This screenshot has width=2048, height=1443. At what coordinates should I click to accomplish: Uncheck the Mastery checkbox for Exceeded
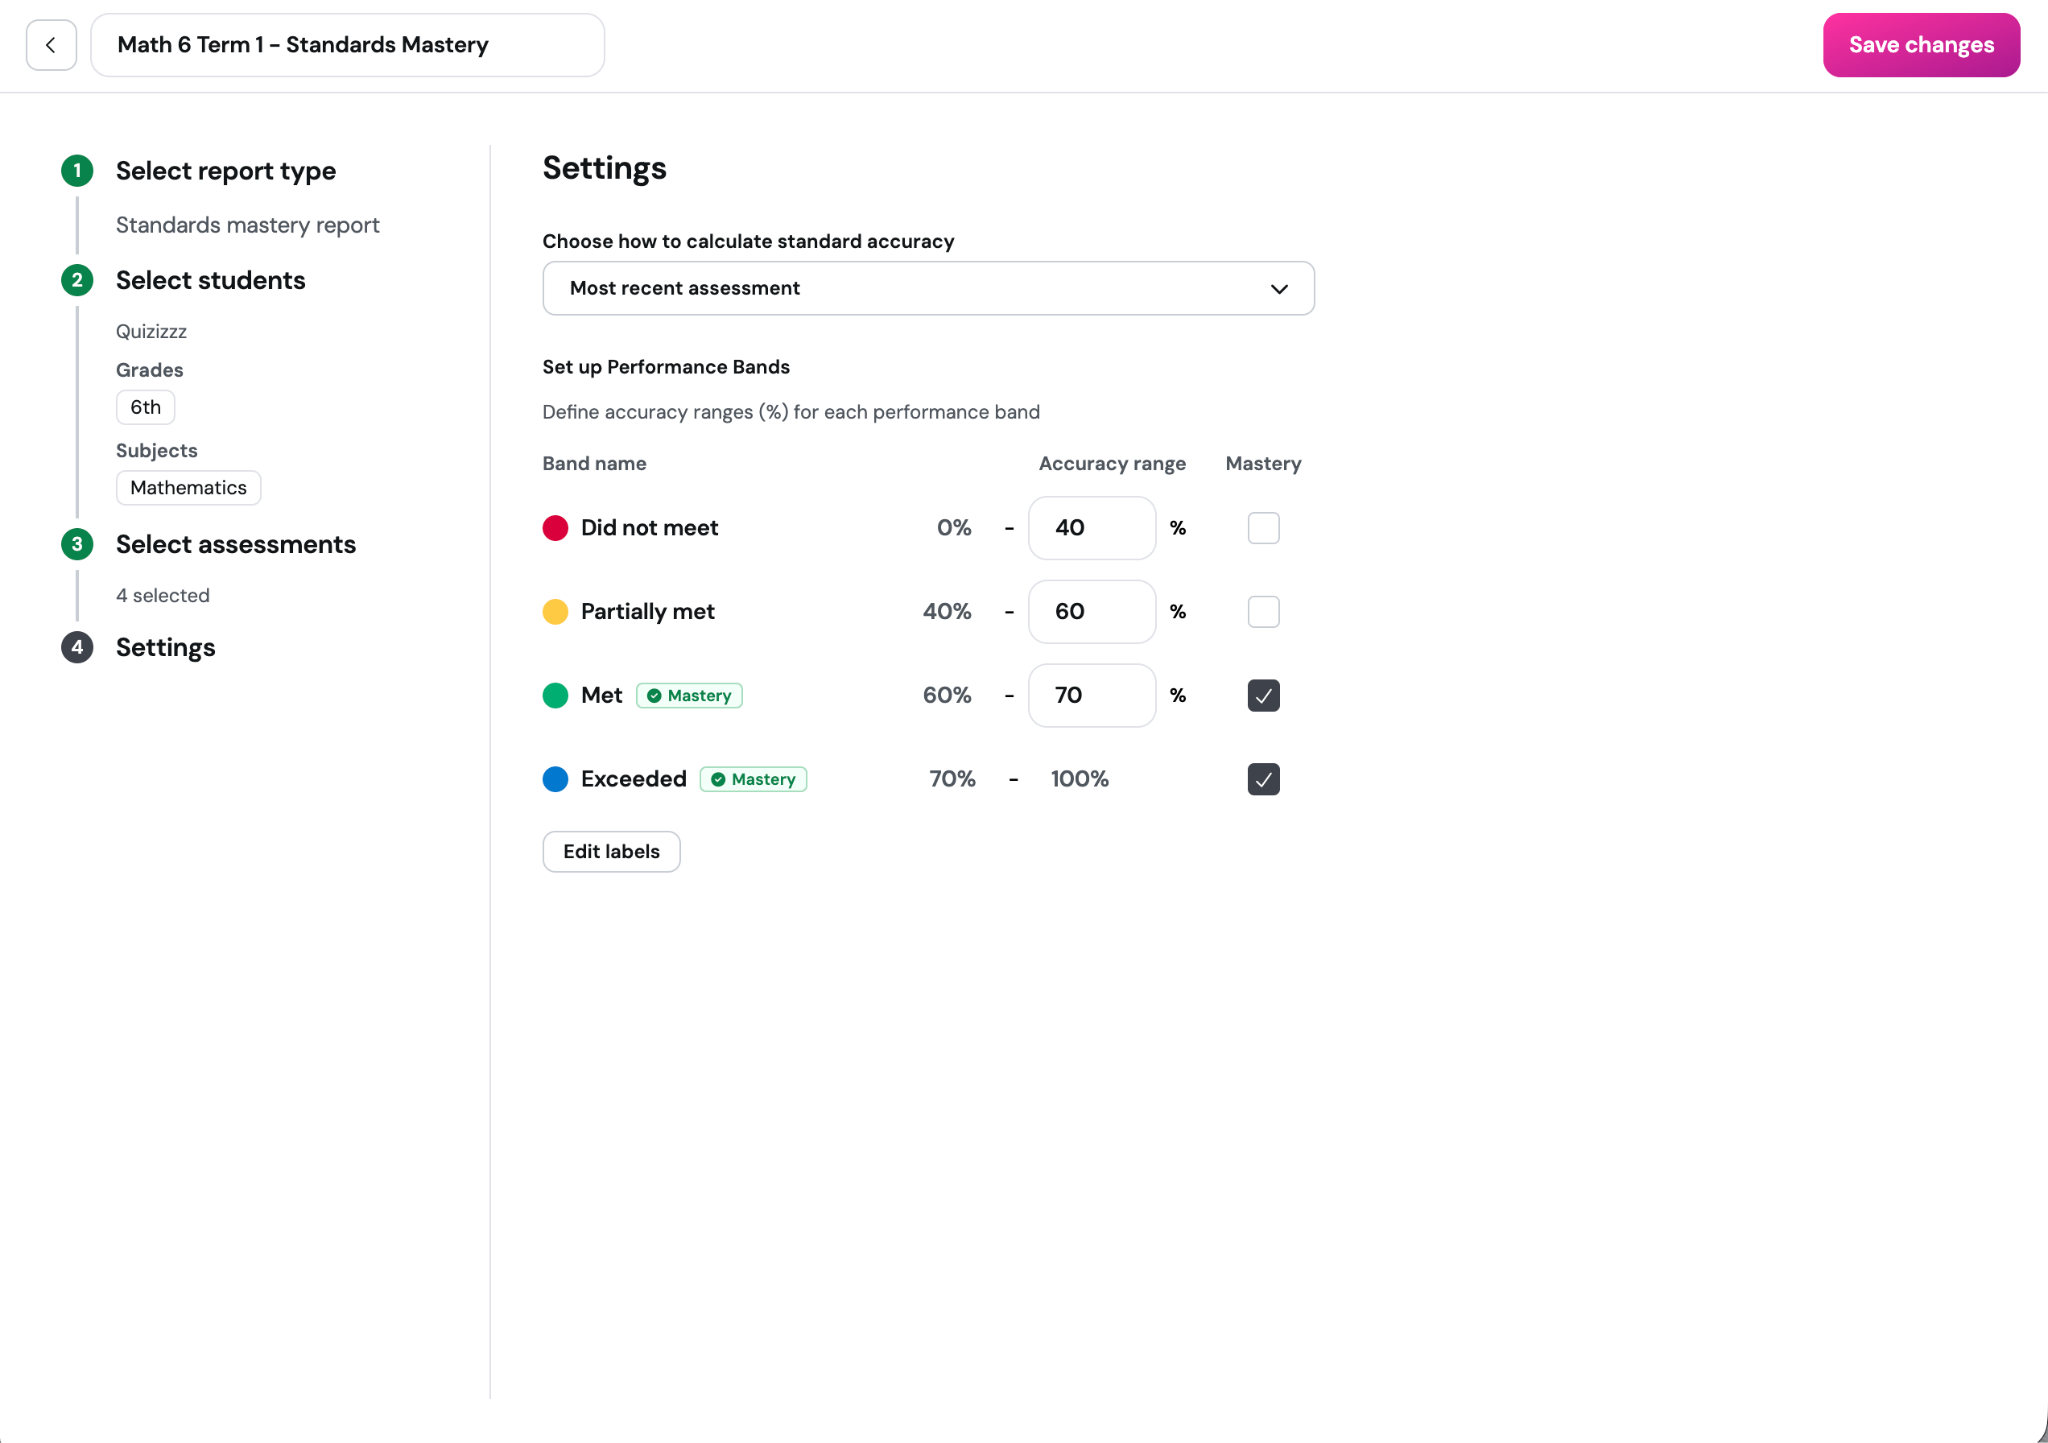click(1263, 779)
